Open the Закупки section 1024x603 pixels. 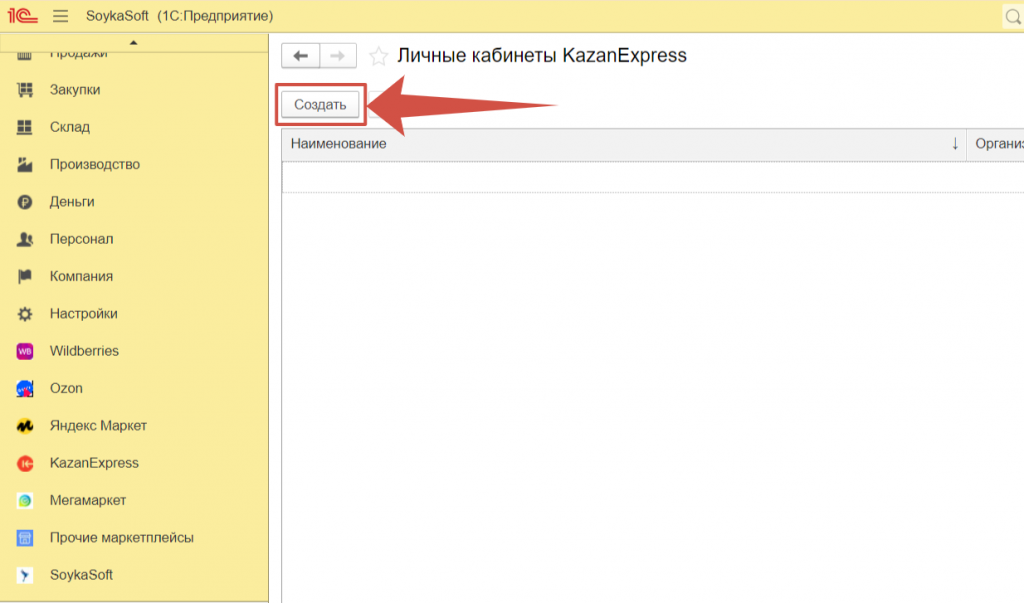point(75,90)
